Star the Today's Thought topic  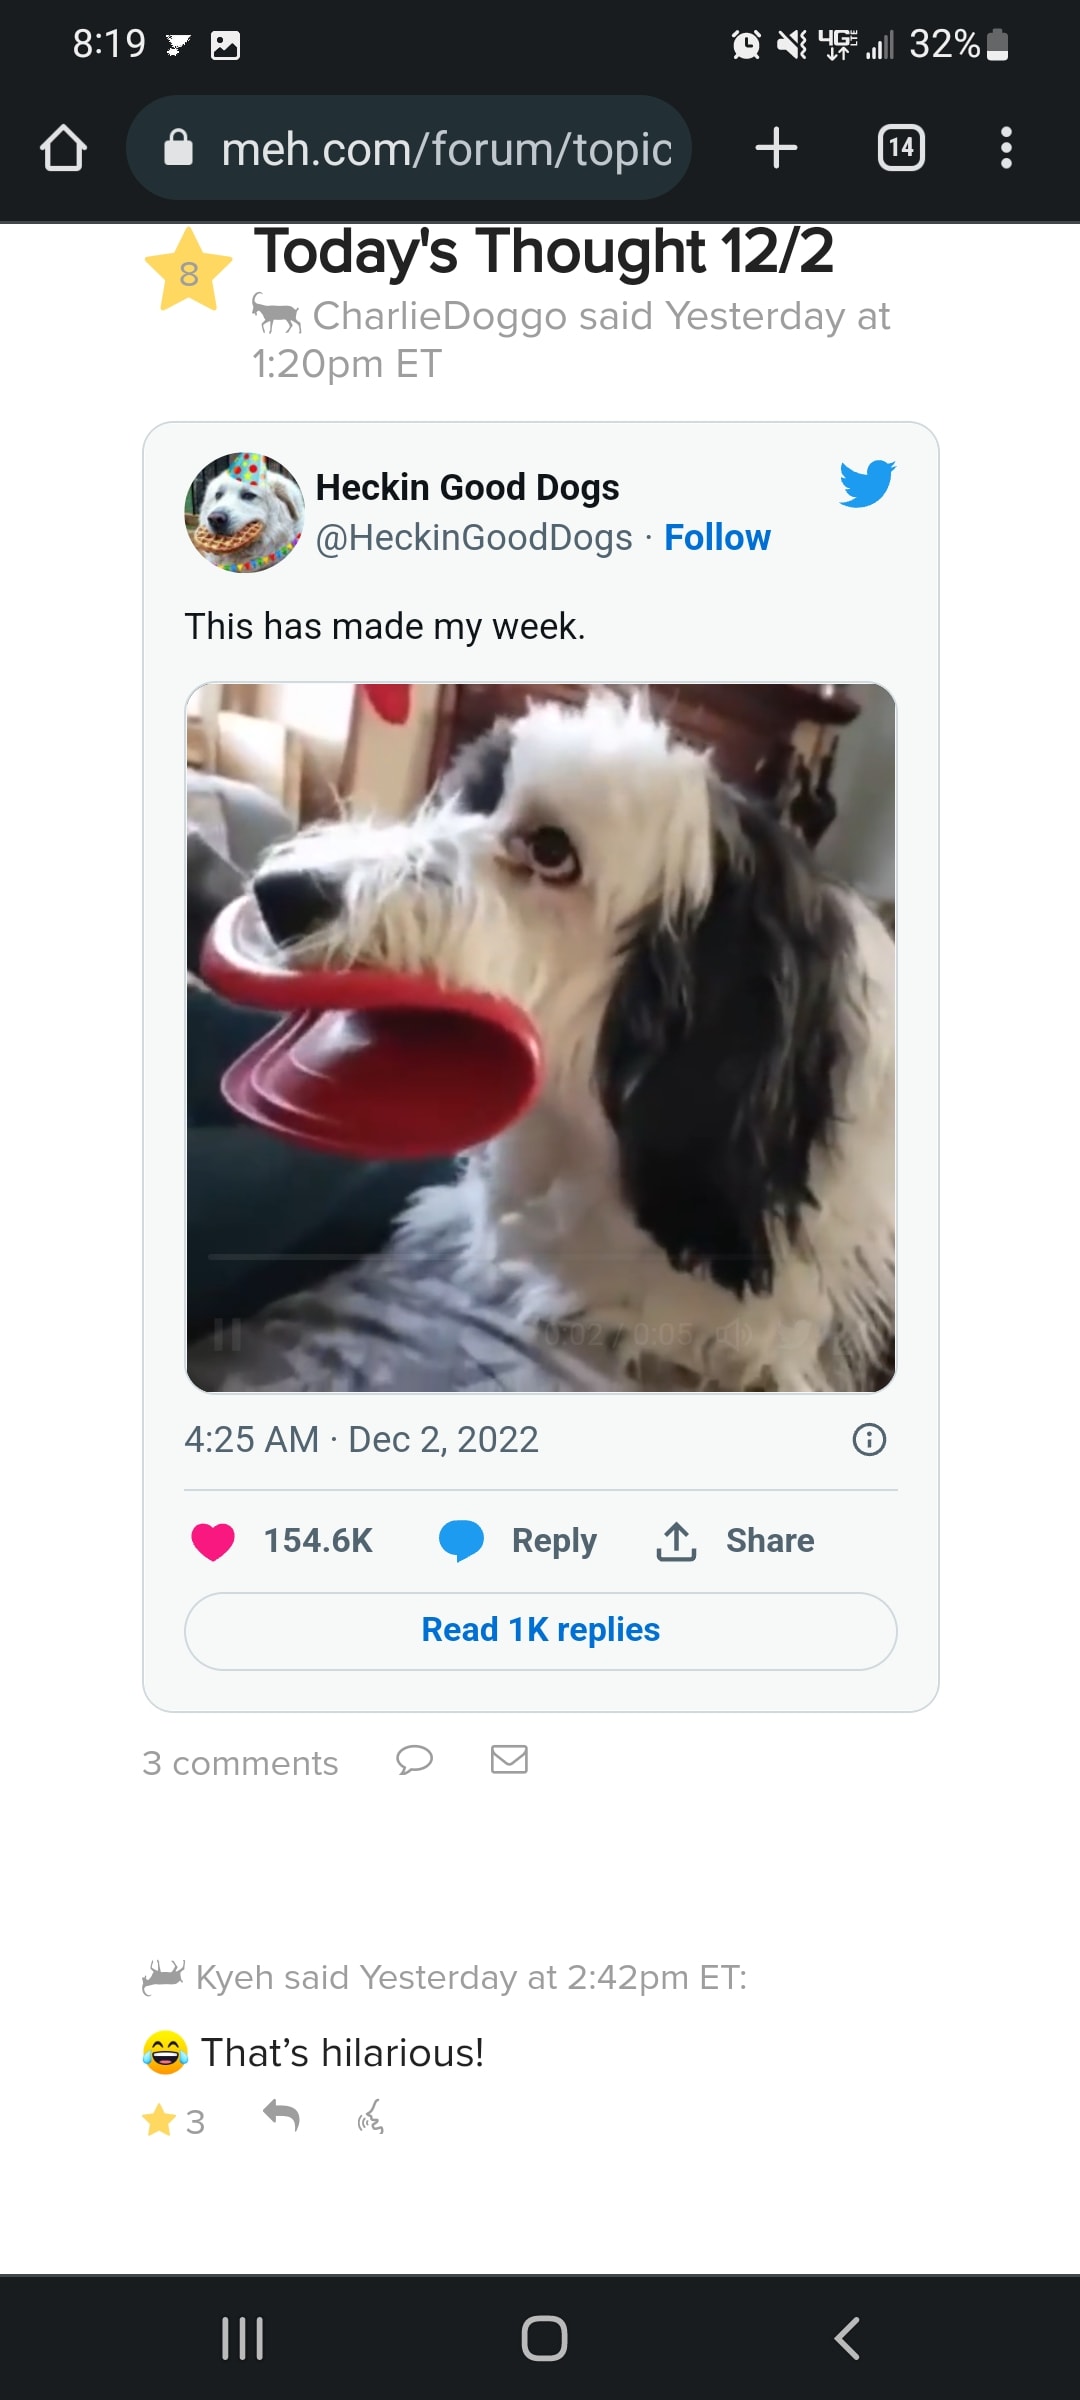pyautogui.click(x=188, y=272)
